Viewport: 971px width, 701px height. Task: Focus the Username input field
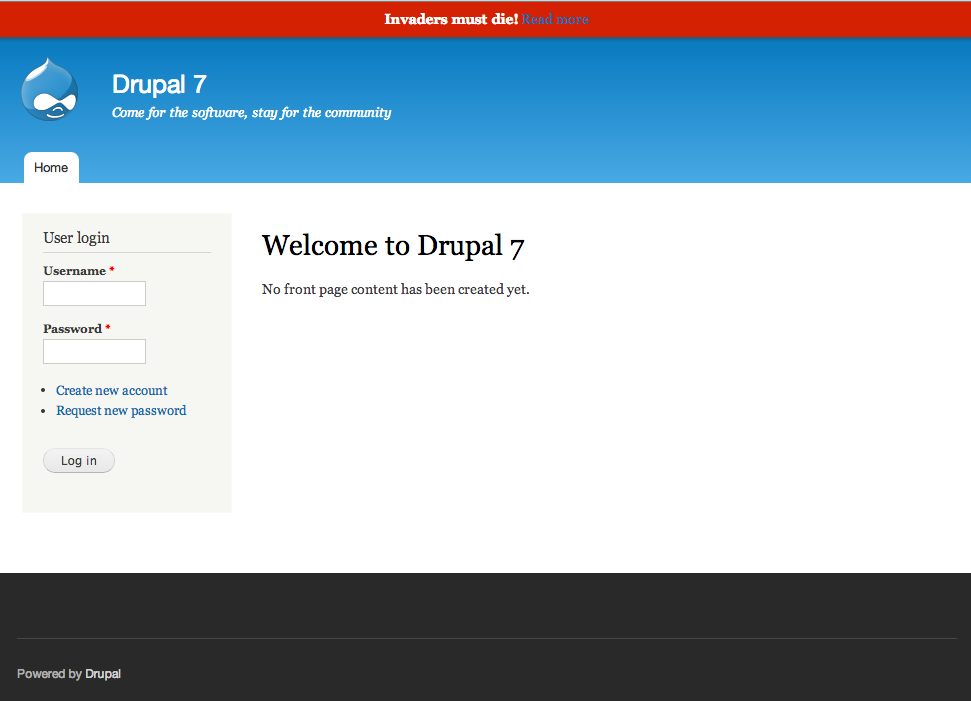(94, 294)
